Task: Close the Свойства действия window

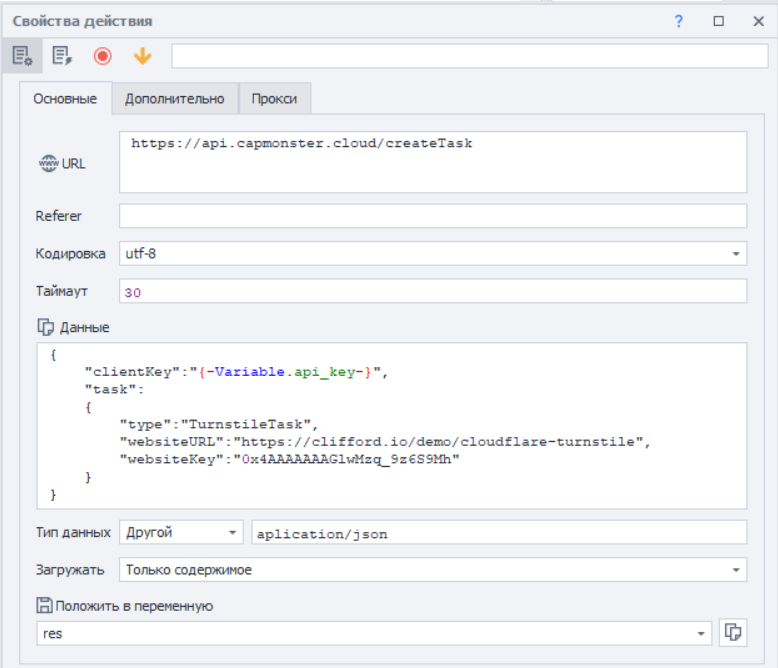Action: point(758,21)
